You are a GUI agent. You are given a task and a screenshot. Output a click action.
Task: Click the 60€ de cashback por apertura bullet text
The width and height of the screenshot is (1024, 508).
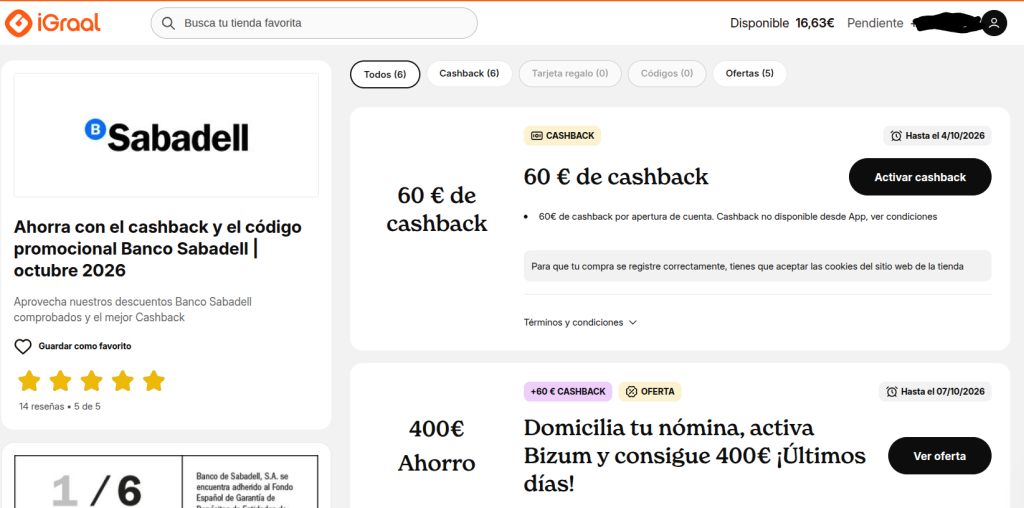[x=738, y=217]
